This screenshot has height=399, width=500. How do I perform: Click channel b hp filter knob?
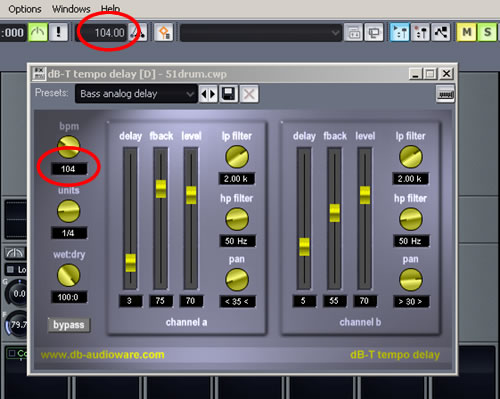411,219
